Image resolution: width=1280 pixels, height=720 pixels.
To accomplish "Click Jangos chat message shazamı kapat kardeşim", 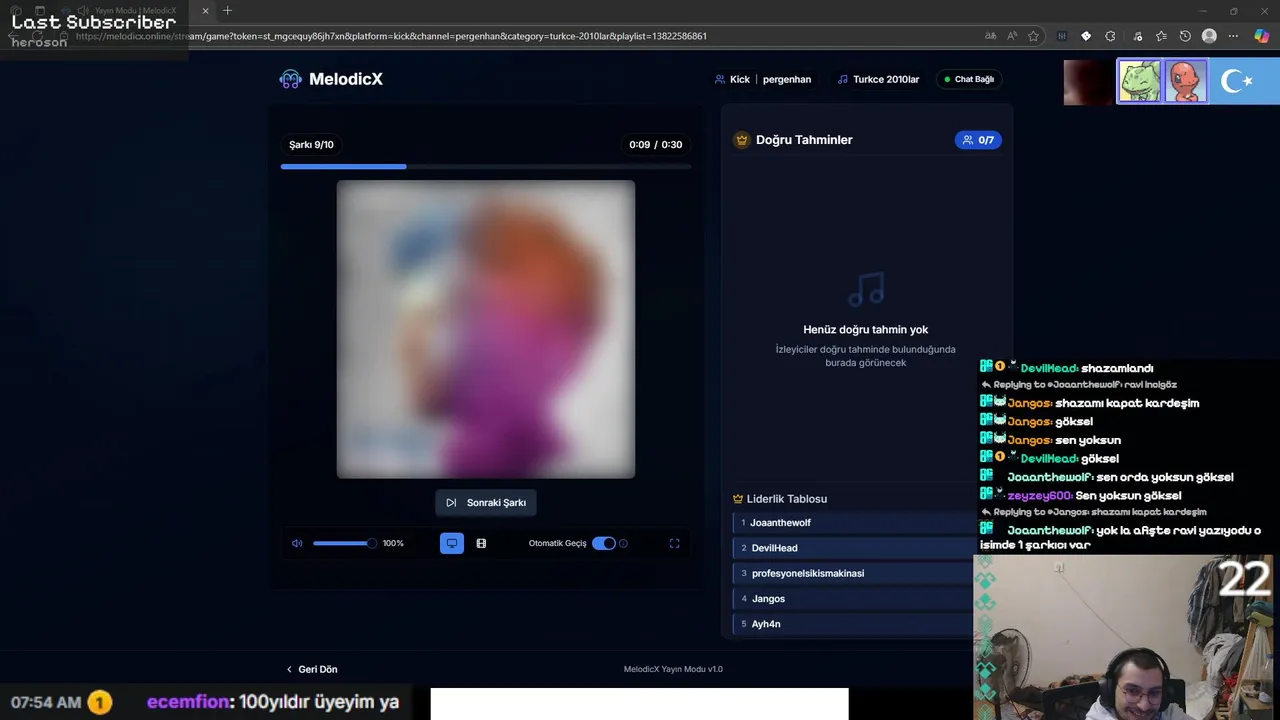I will coord(1089,403).
